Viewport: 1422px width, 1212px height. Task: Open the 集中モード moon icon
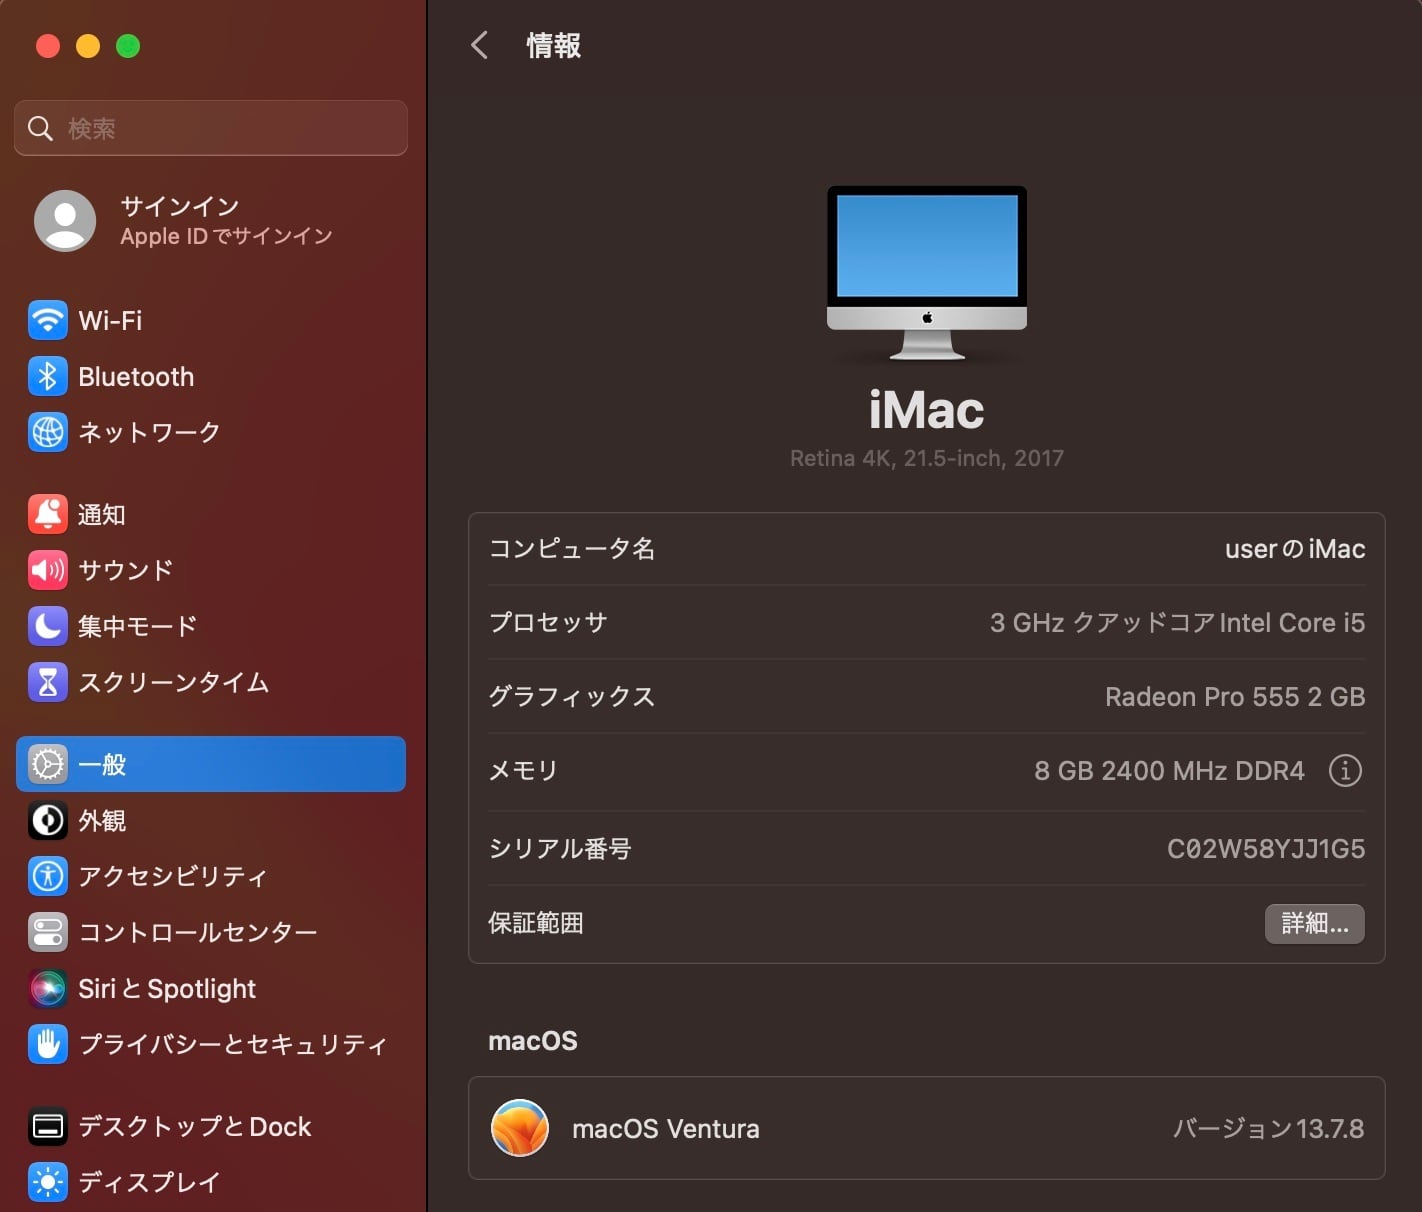pyautogui.click(x=48, y=626)
